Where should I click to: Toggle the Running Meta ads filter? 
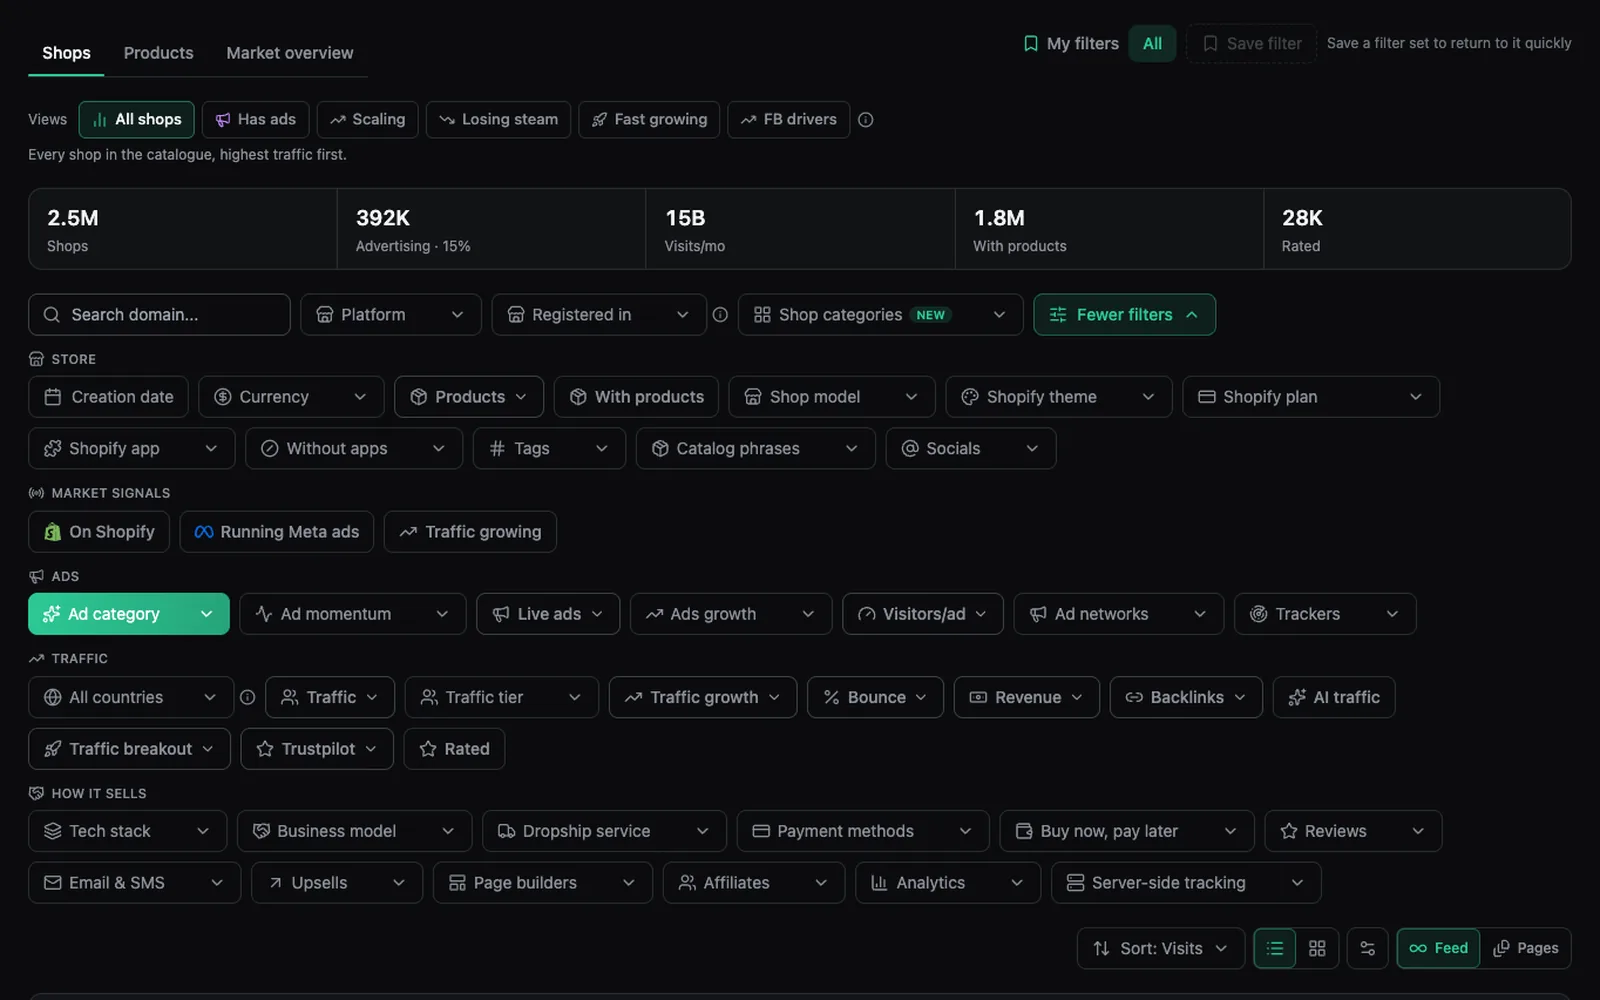(x=277, y=532)
